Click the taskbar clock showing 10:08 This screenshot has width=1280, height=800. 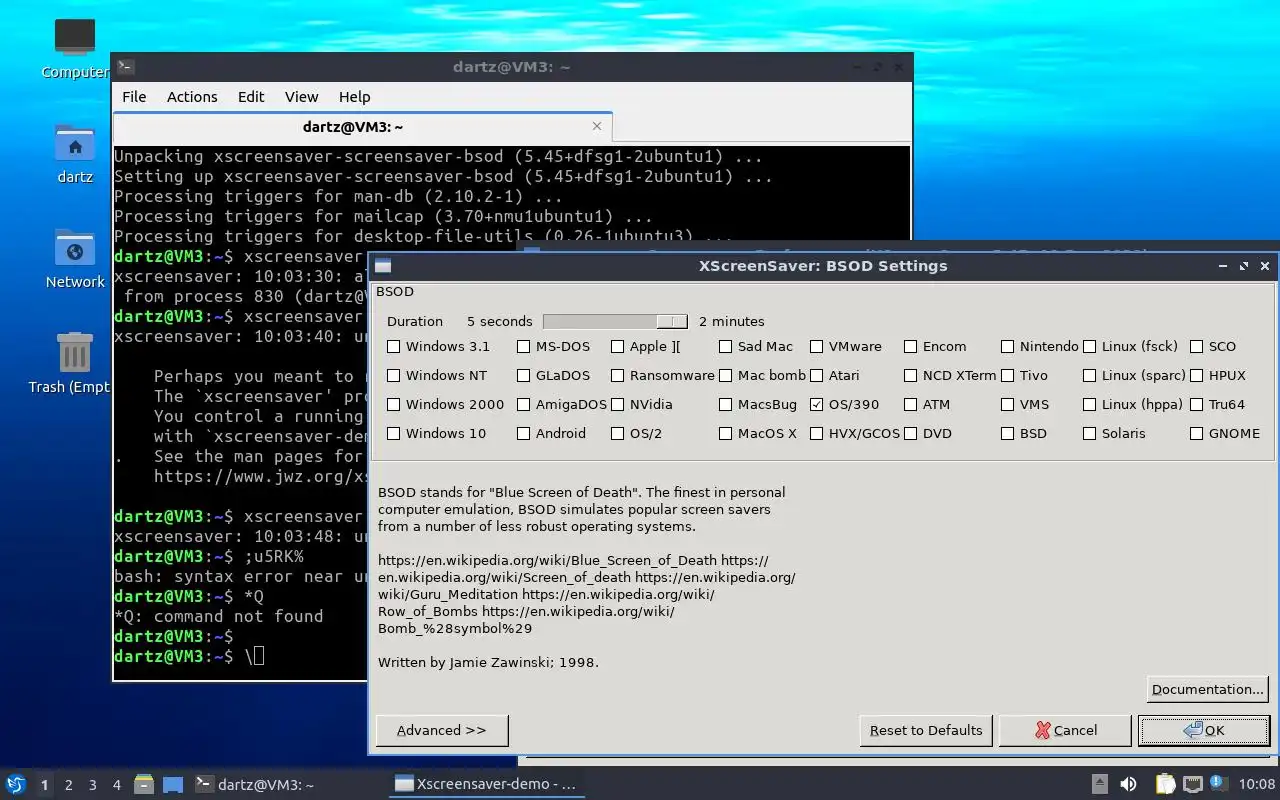pyautogui.click(x=1257, y=784)
